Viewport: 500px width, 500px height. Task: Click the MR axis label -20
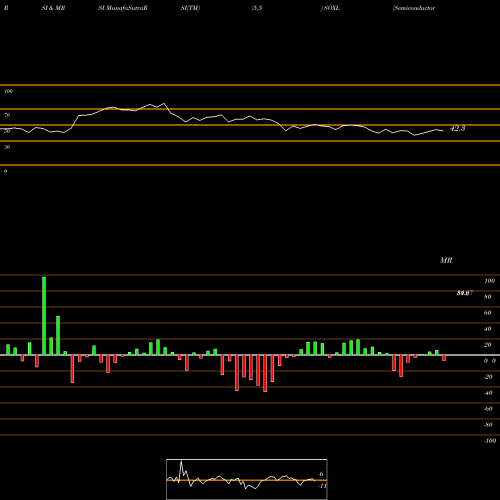[x=488, y=377]
